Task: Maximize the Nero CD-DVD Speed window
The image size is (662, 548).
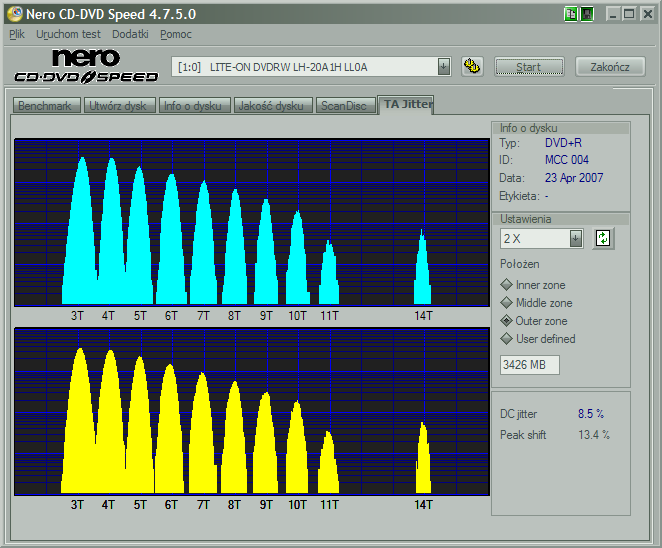Action: (x=629, y=14)
